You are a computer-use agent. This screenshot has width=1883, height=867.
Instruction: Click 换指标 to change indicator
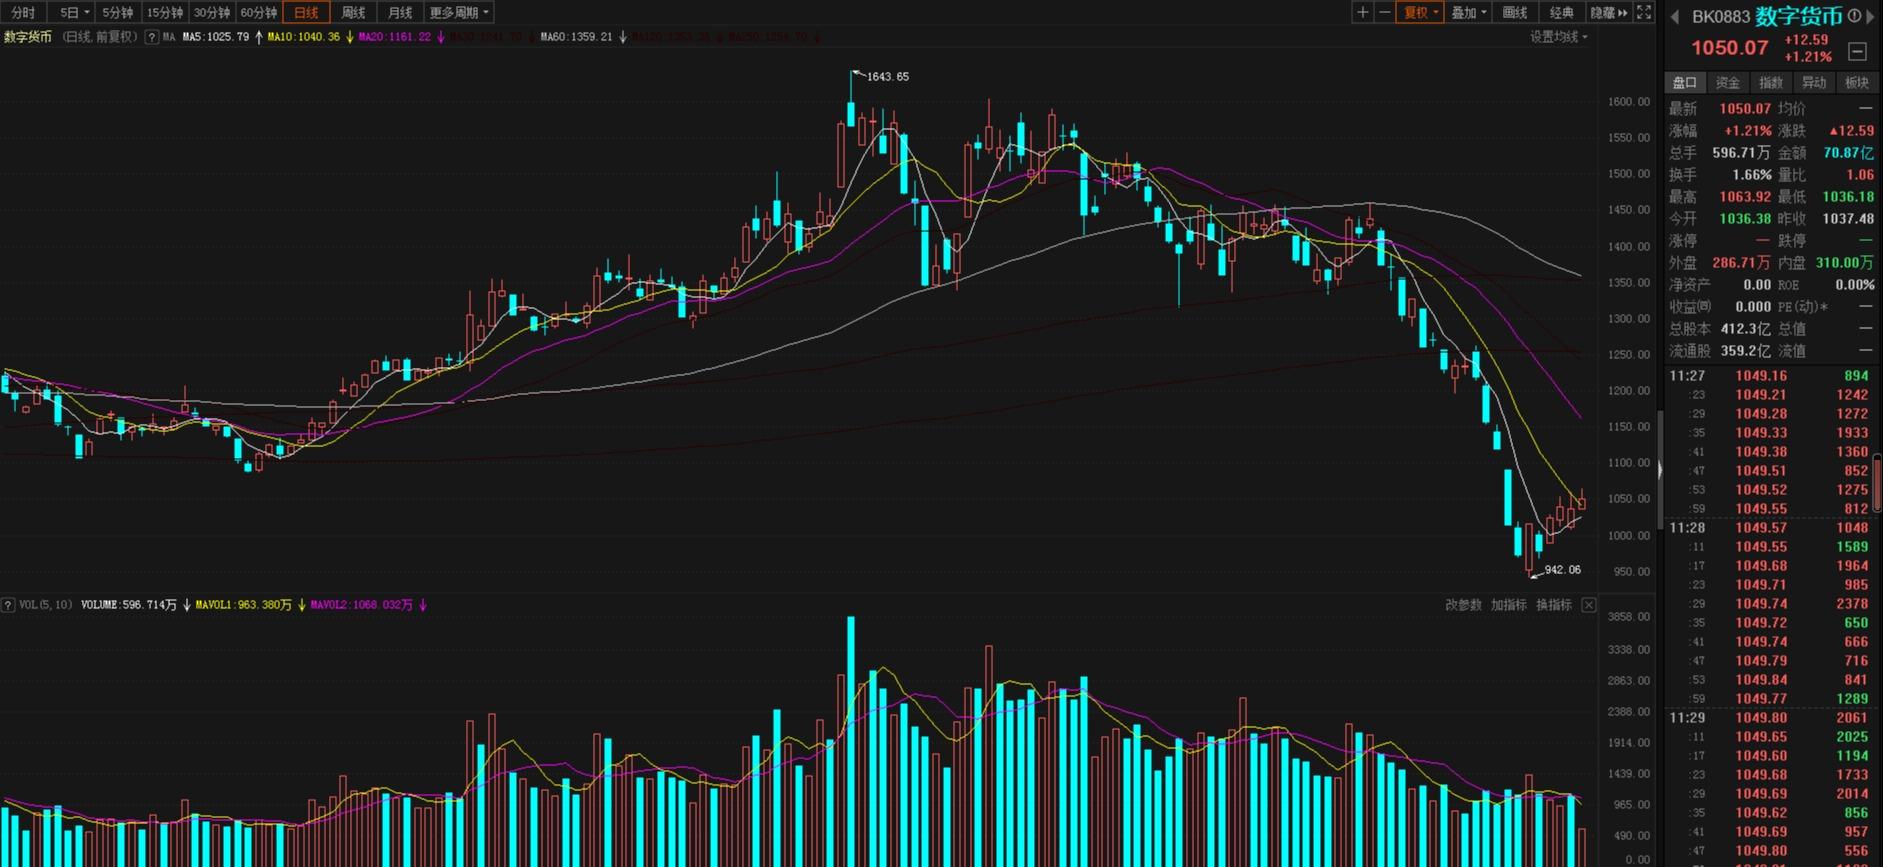tap(1554, 605)
